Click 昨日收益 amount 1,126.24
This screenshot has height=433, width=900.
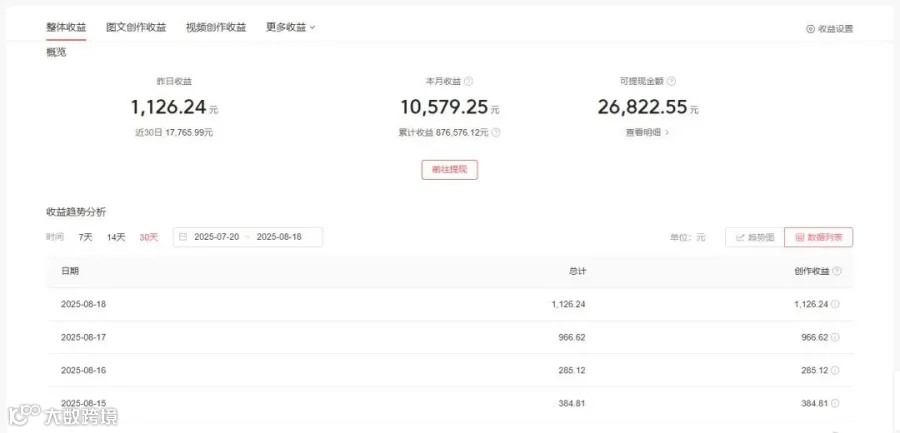(169, 107)
